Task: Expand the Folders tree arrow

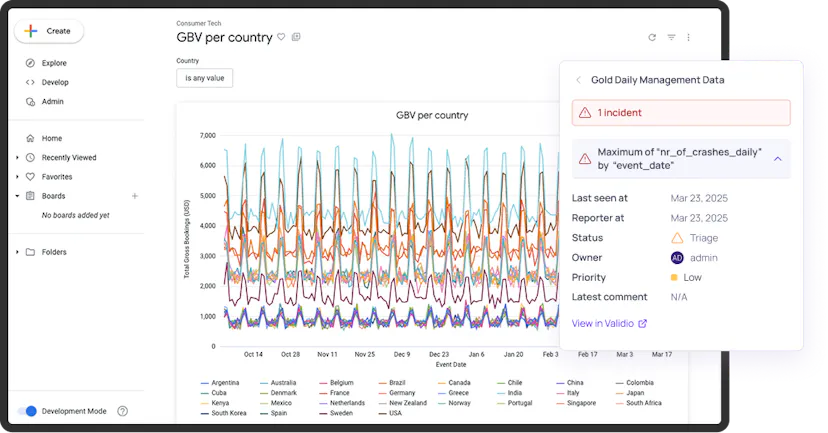Action: pos(17,252)
